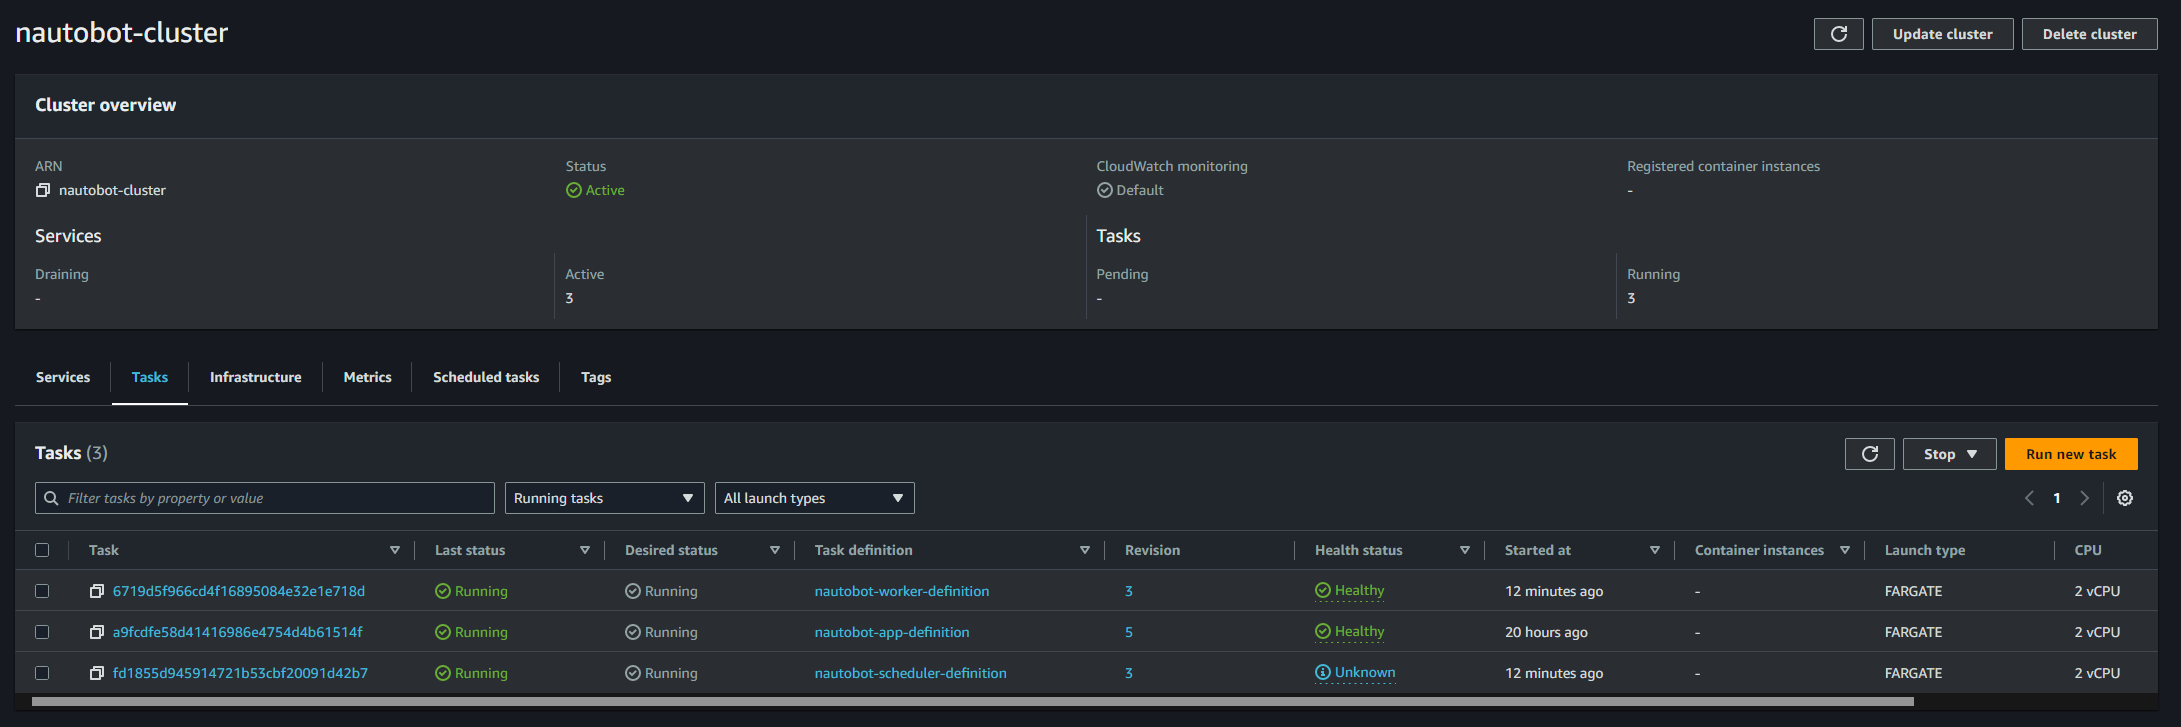Sort by Container instances column
The image size is (2181, 727).
pos(1844,550)
